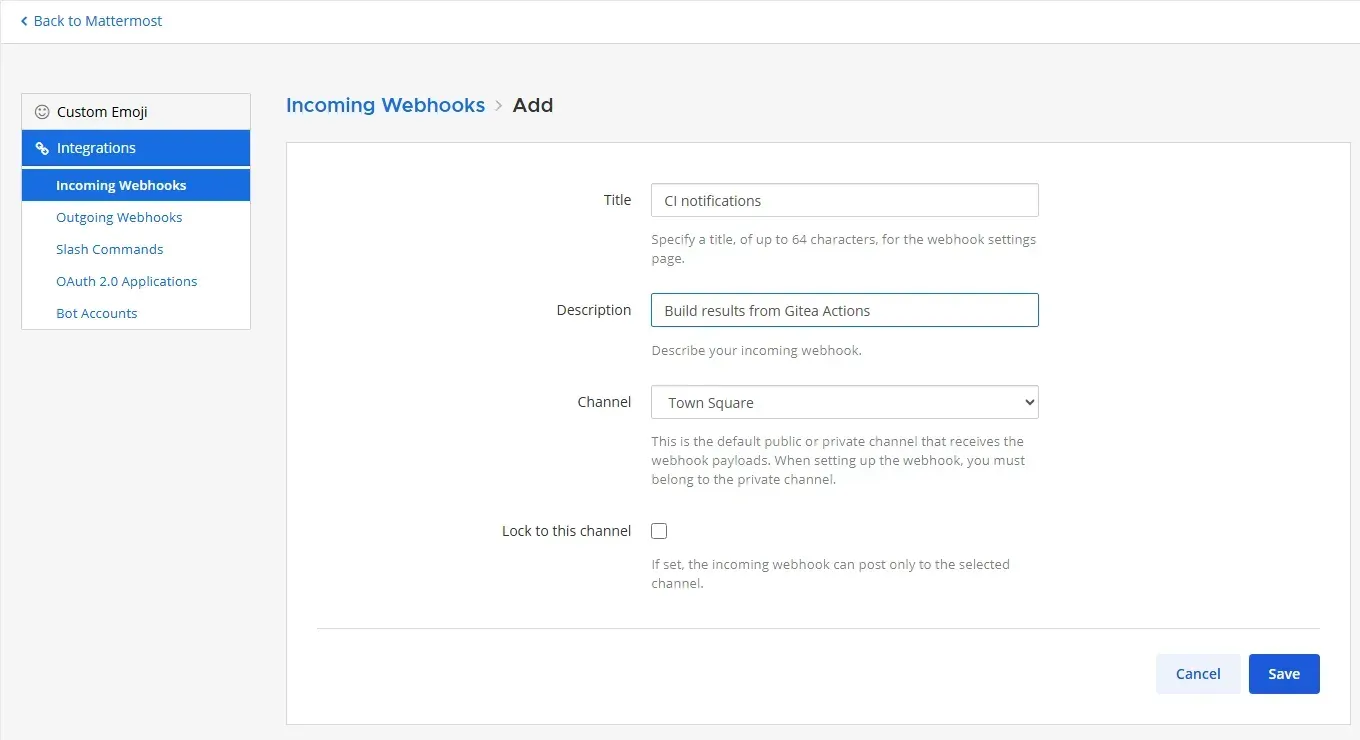Screen dimensions: 1360x740
Task: Click the "Specify a title, of up to 64 characters" hint
Action: (844, 249)
